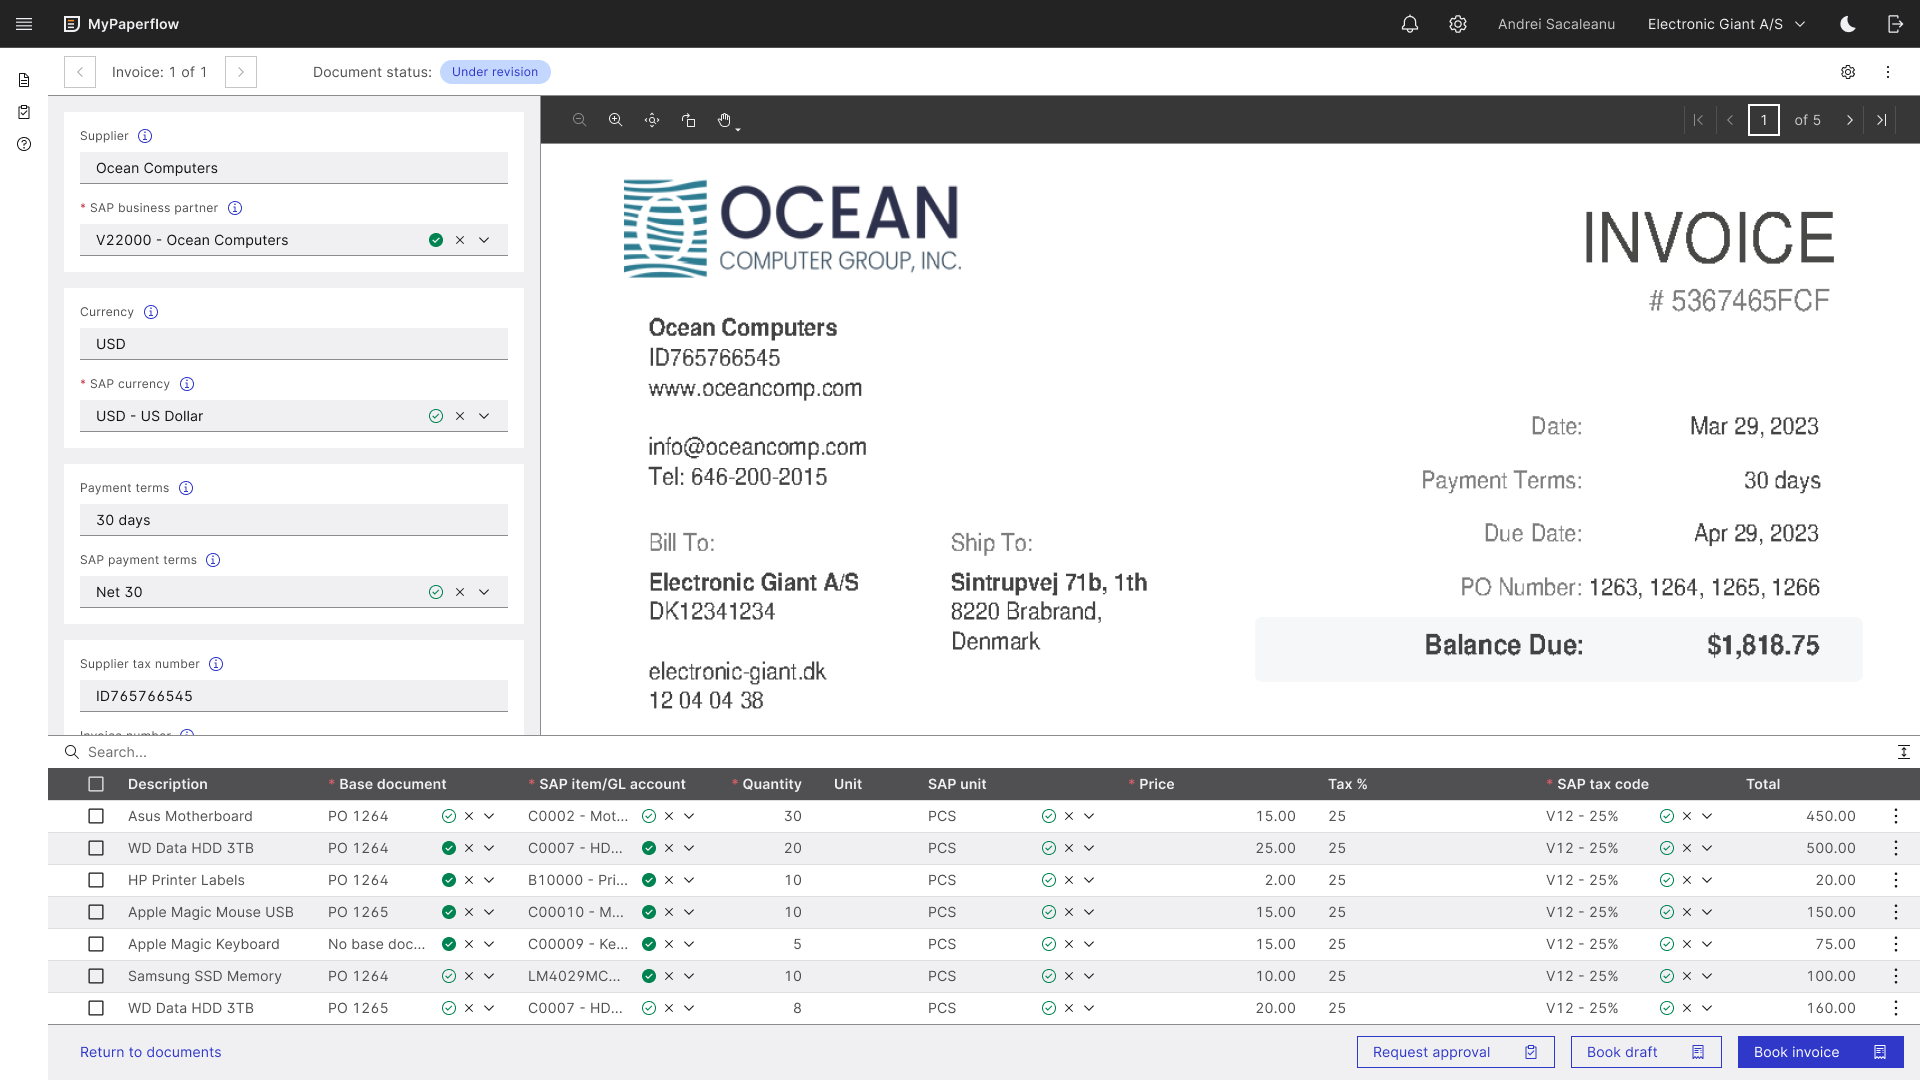Expand SAP unit dropdown for Apple Magic Mouse
Image resolution: width=1920 pixels, height=1080 pixels.
click(1089, 912)
